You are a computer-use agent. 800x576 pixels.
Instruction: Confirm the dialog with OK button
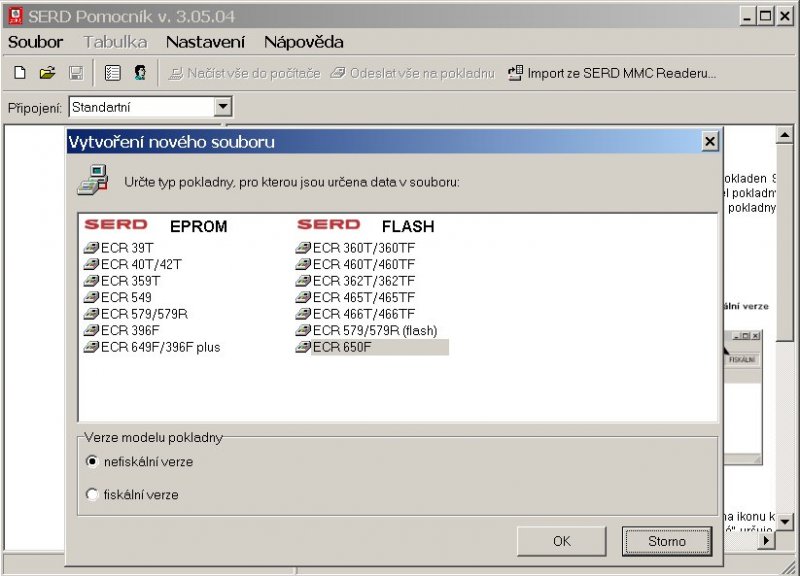(x=561, y=541)
